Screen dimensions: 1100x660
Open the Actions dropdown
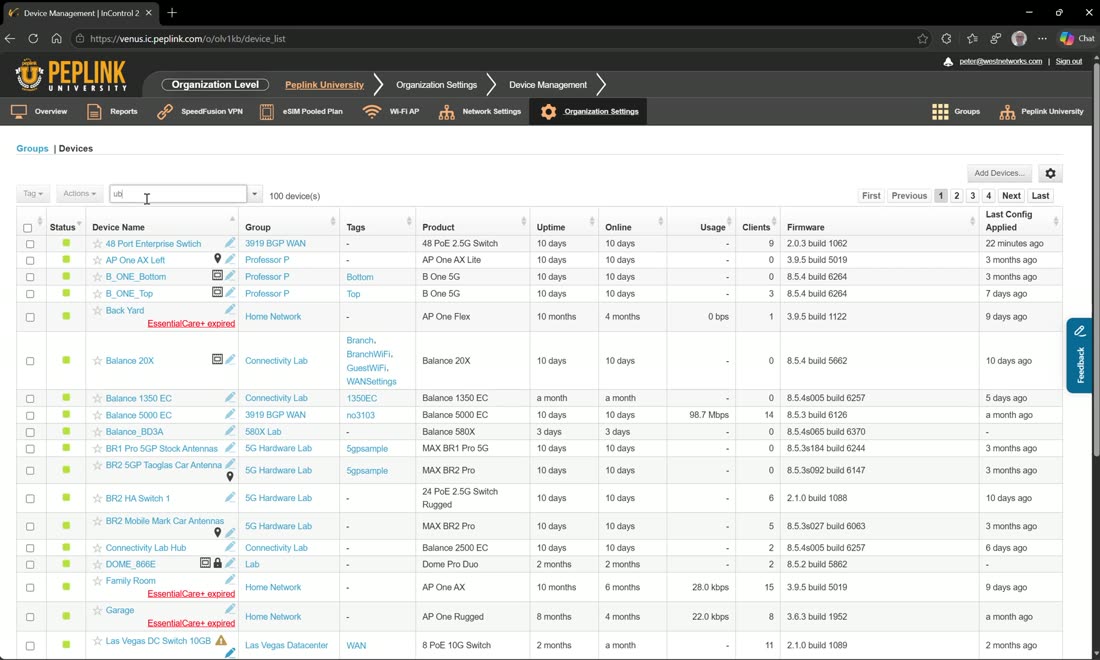[x=79, y=194]
